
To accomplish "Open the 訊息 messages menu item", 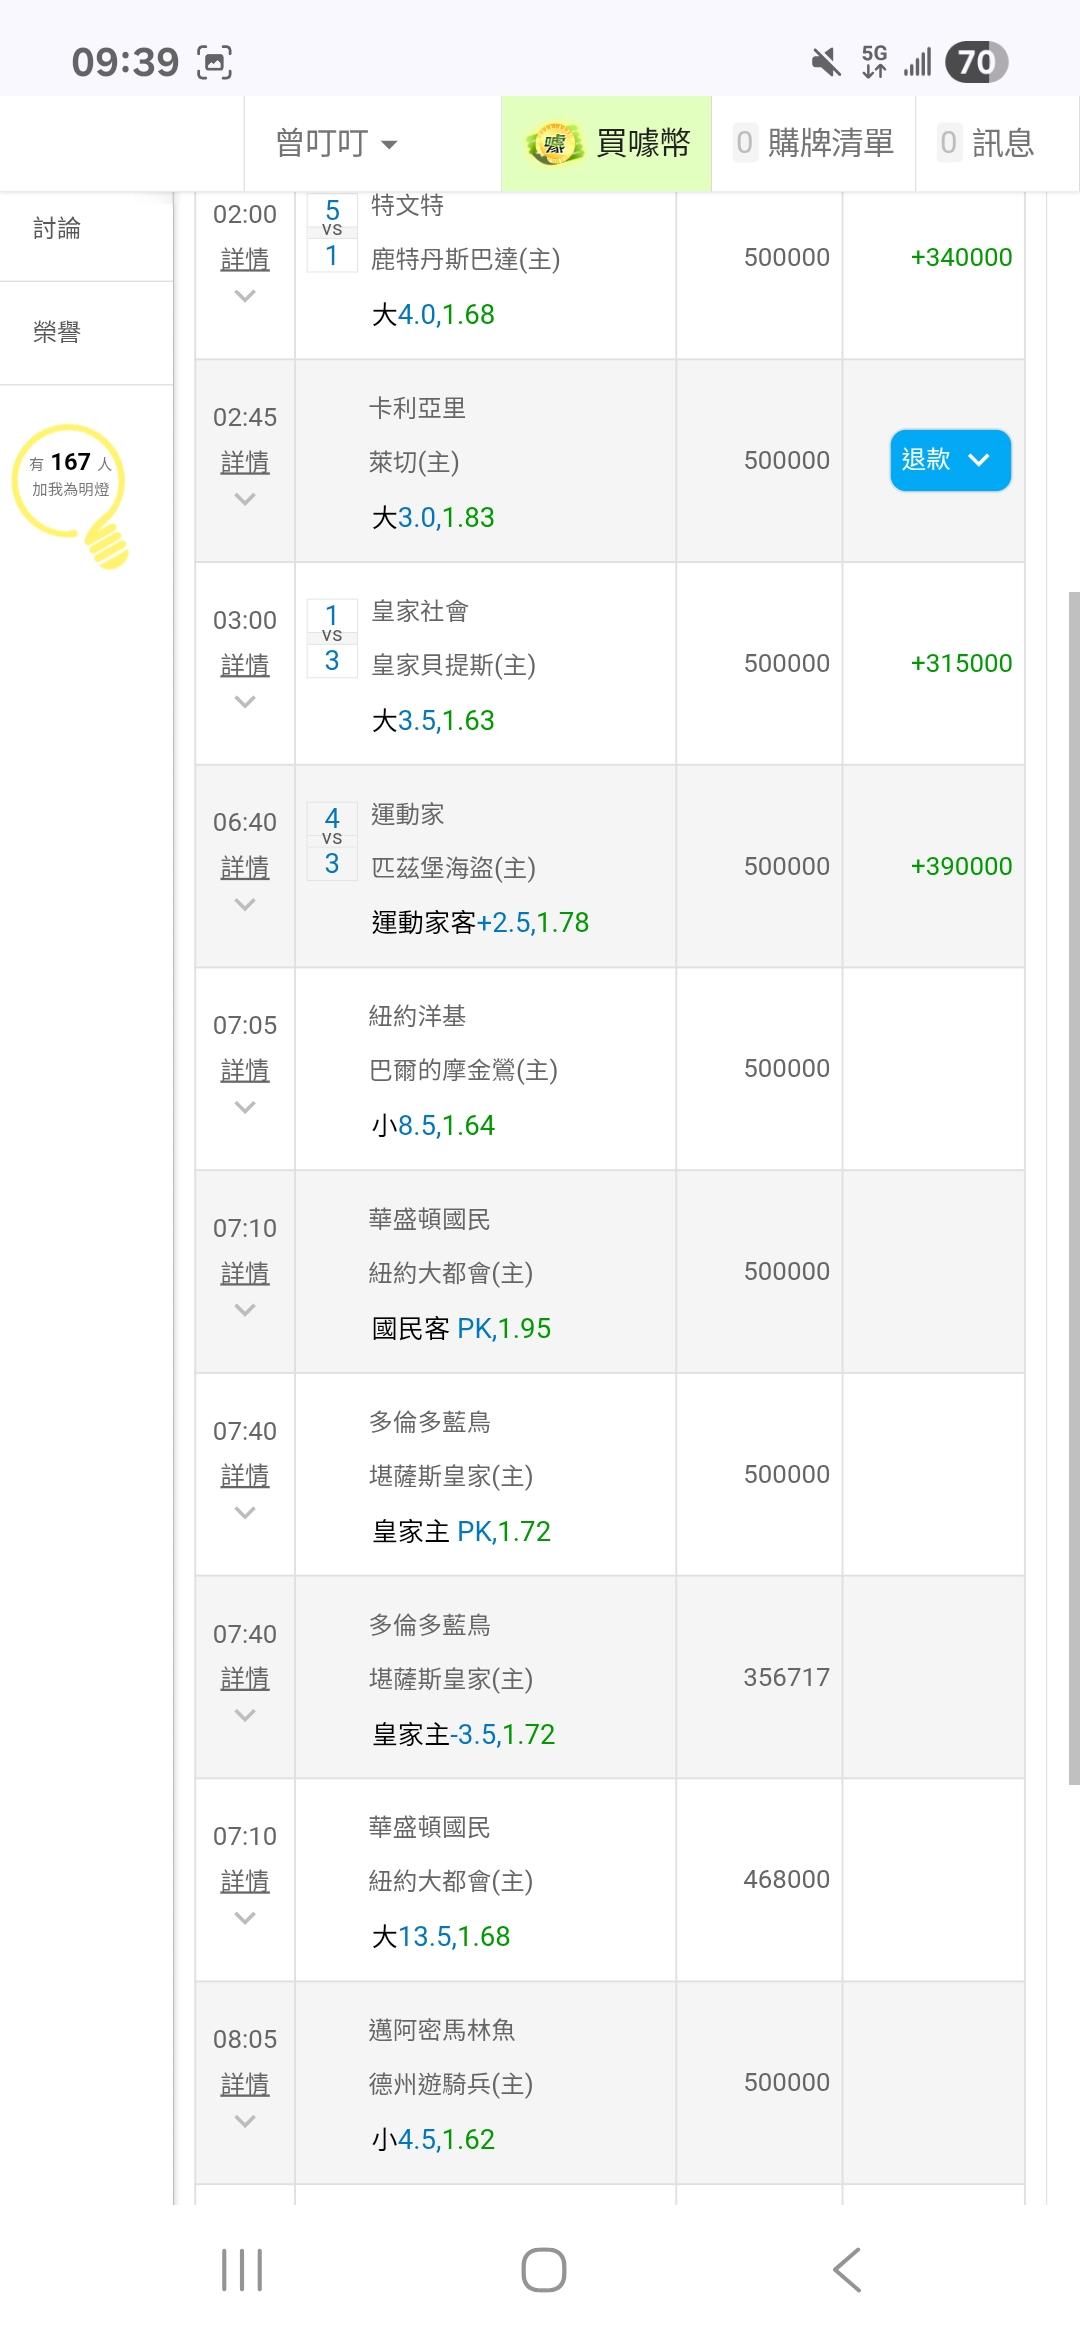I will tap(988, 144).
